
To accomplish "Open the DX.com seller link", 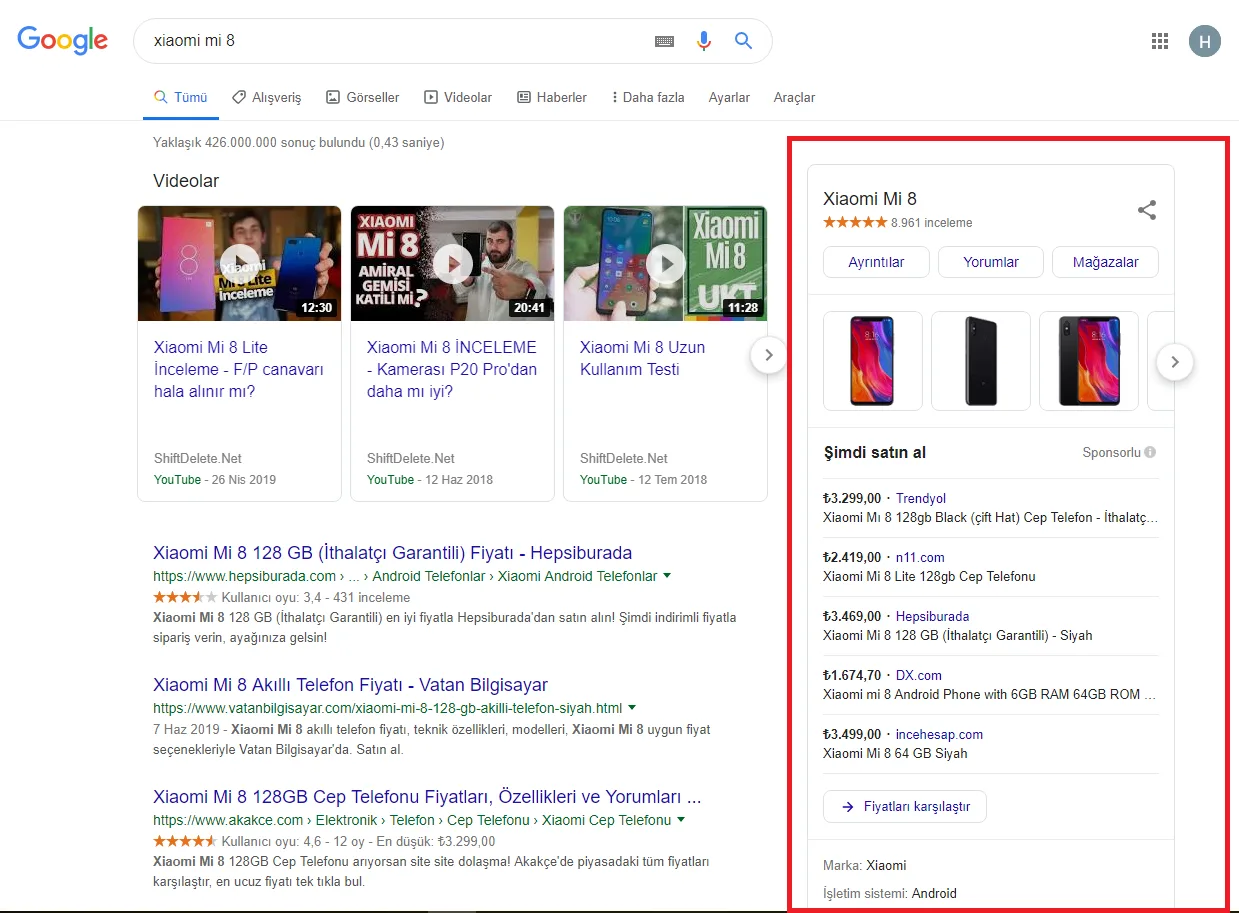I will (919, 675).
